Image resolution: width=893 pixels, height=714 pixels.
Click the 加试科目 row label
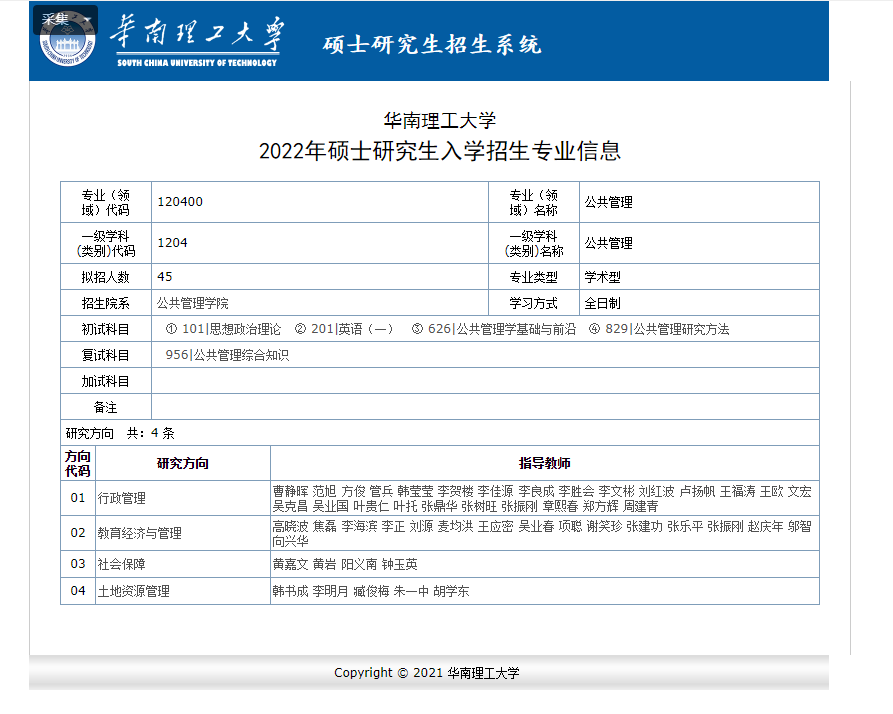[105, 381]
